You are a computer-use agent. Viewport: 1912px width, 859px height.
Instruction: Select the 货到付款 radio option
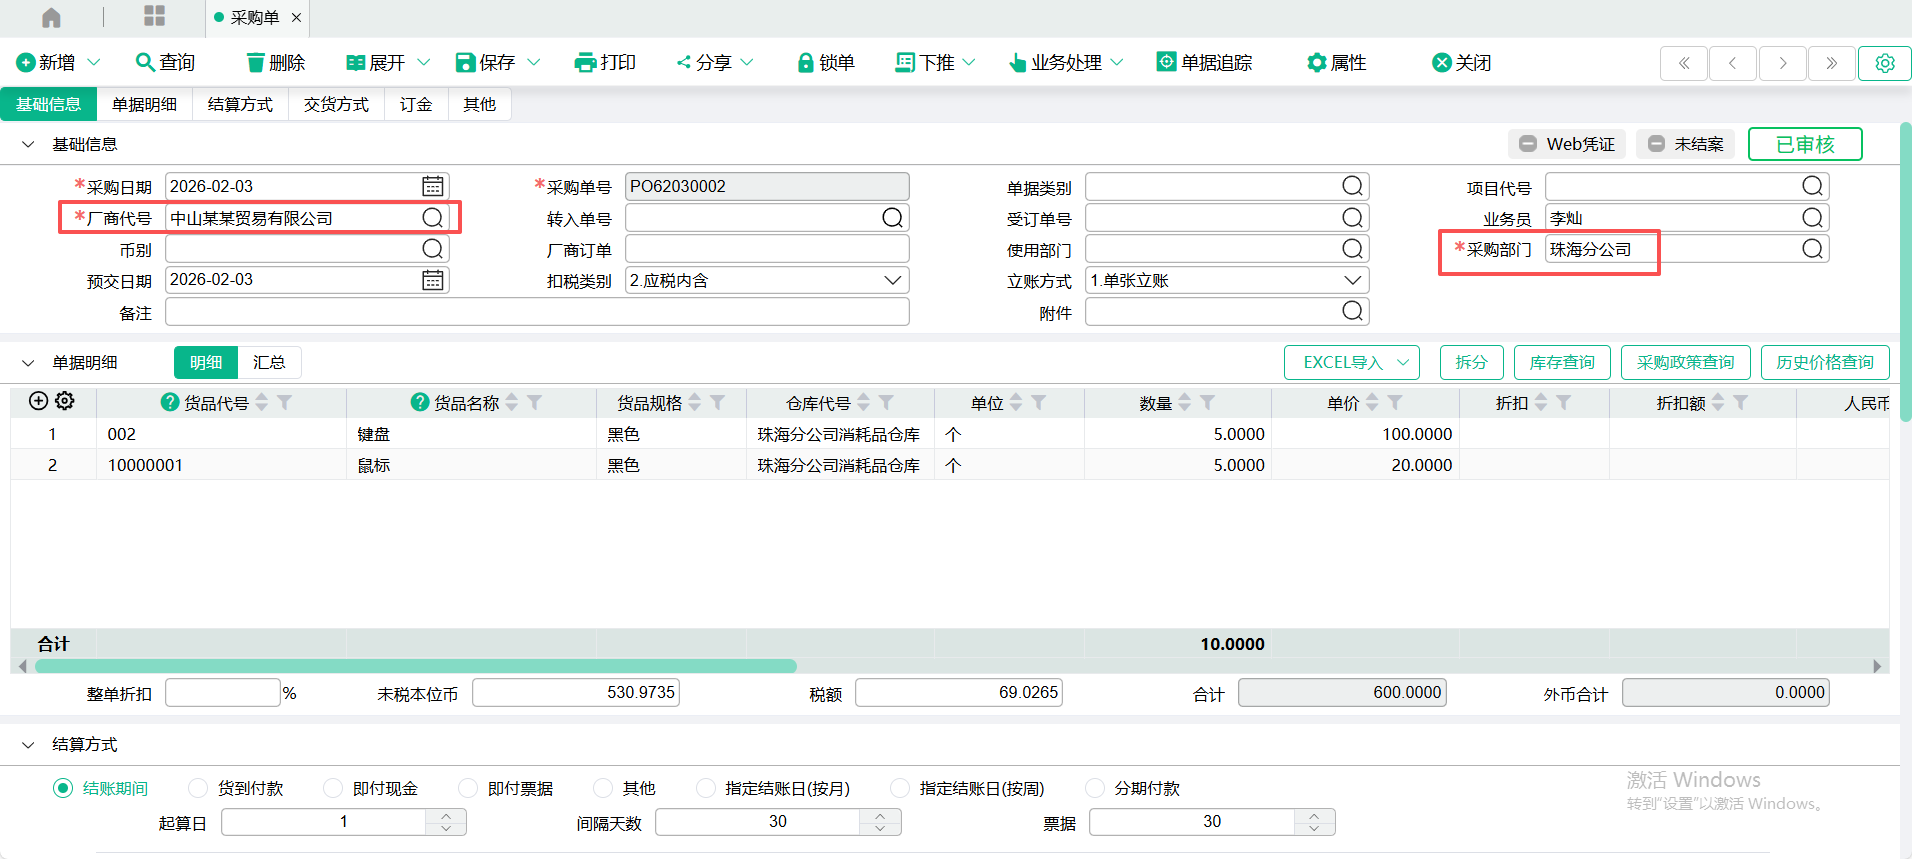point(198,788)
